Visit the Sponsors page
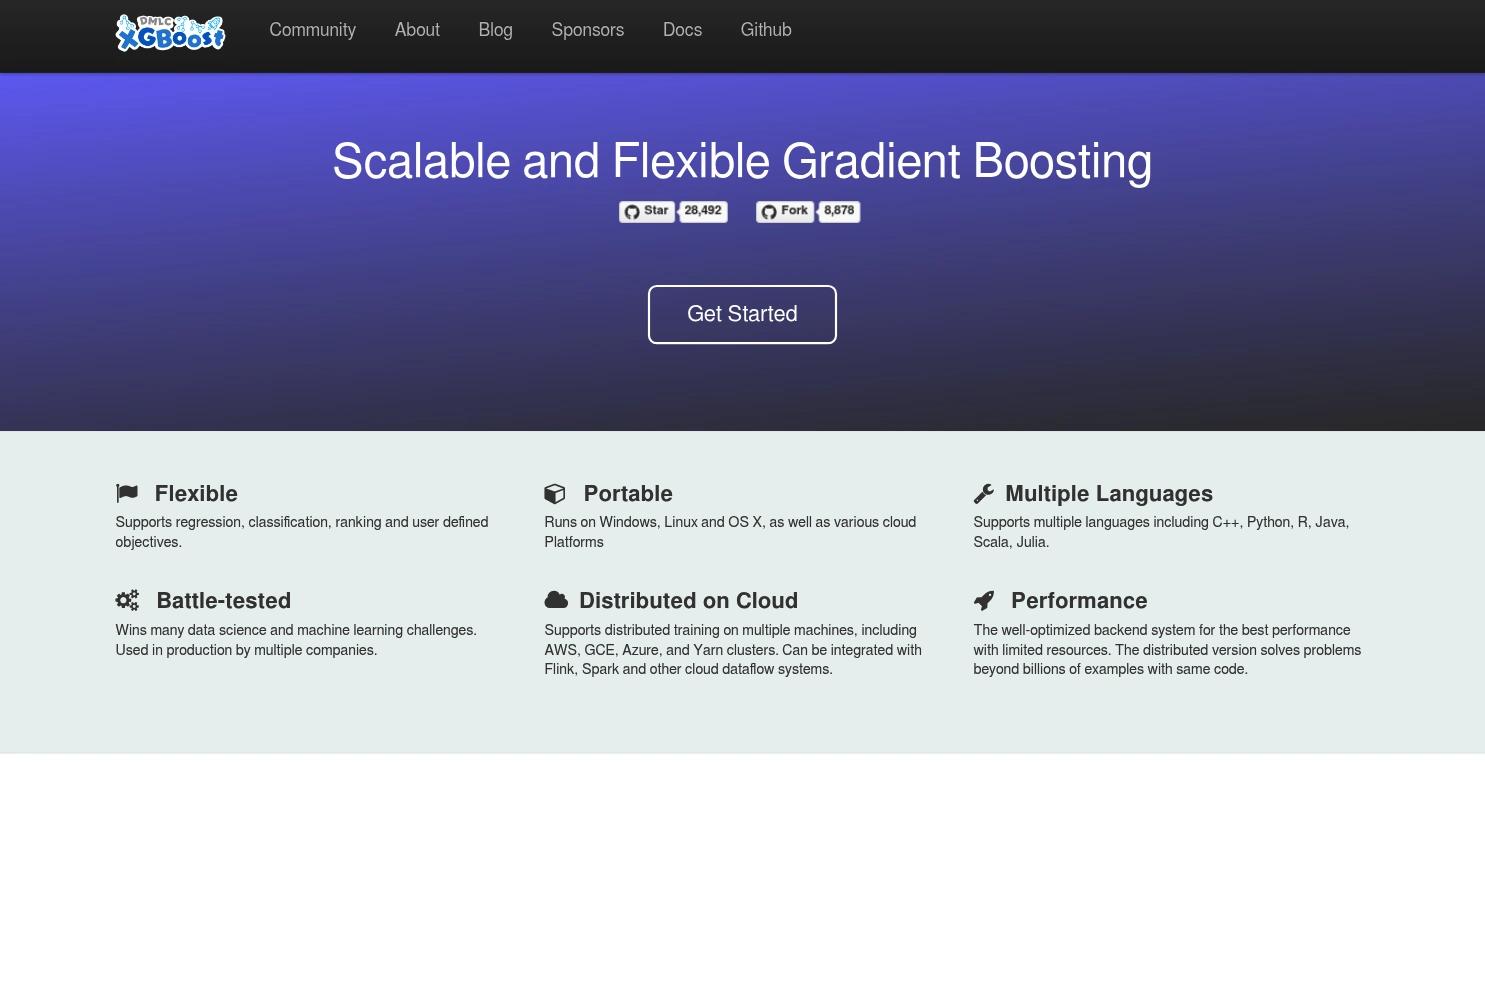The image size is (1485, 990). (x=587, y=30)
